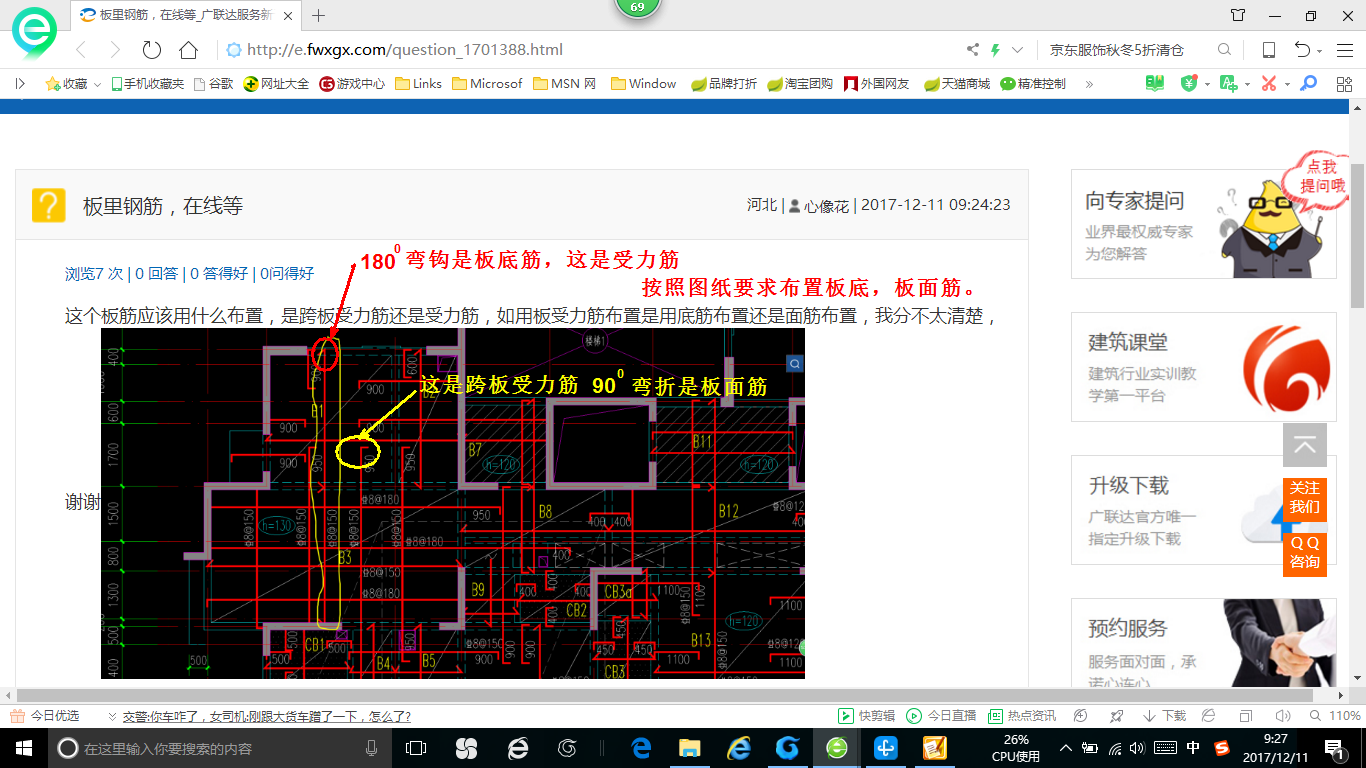The image size is (1366, 768).
Task: Expand the yen shield extension dropdown
Action: pyautogui.click(x=1207, y=85)
